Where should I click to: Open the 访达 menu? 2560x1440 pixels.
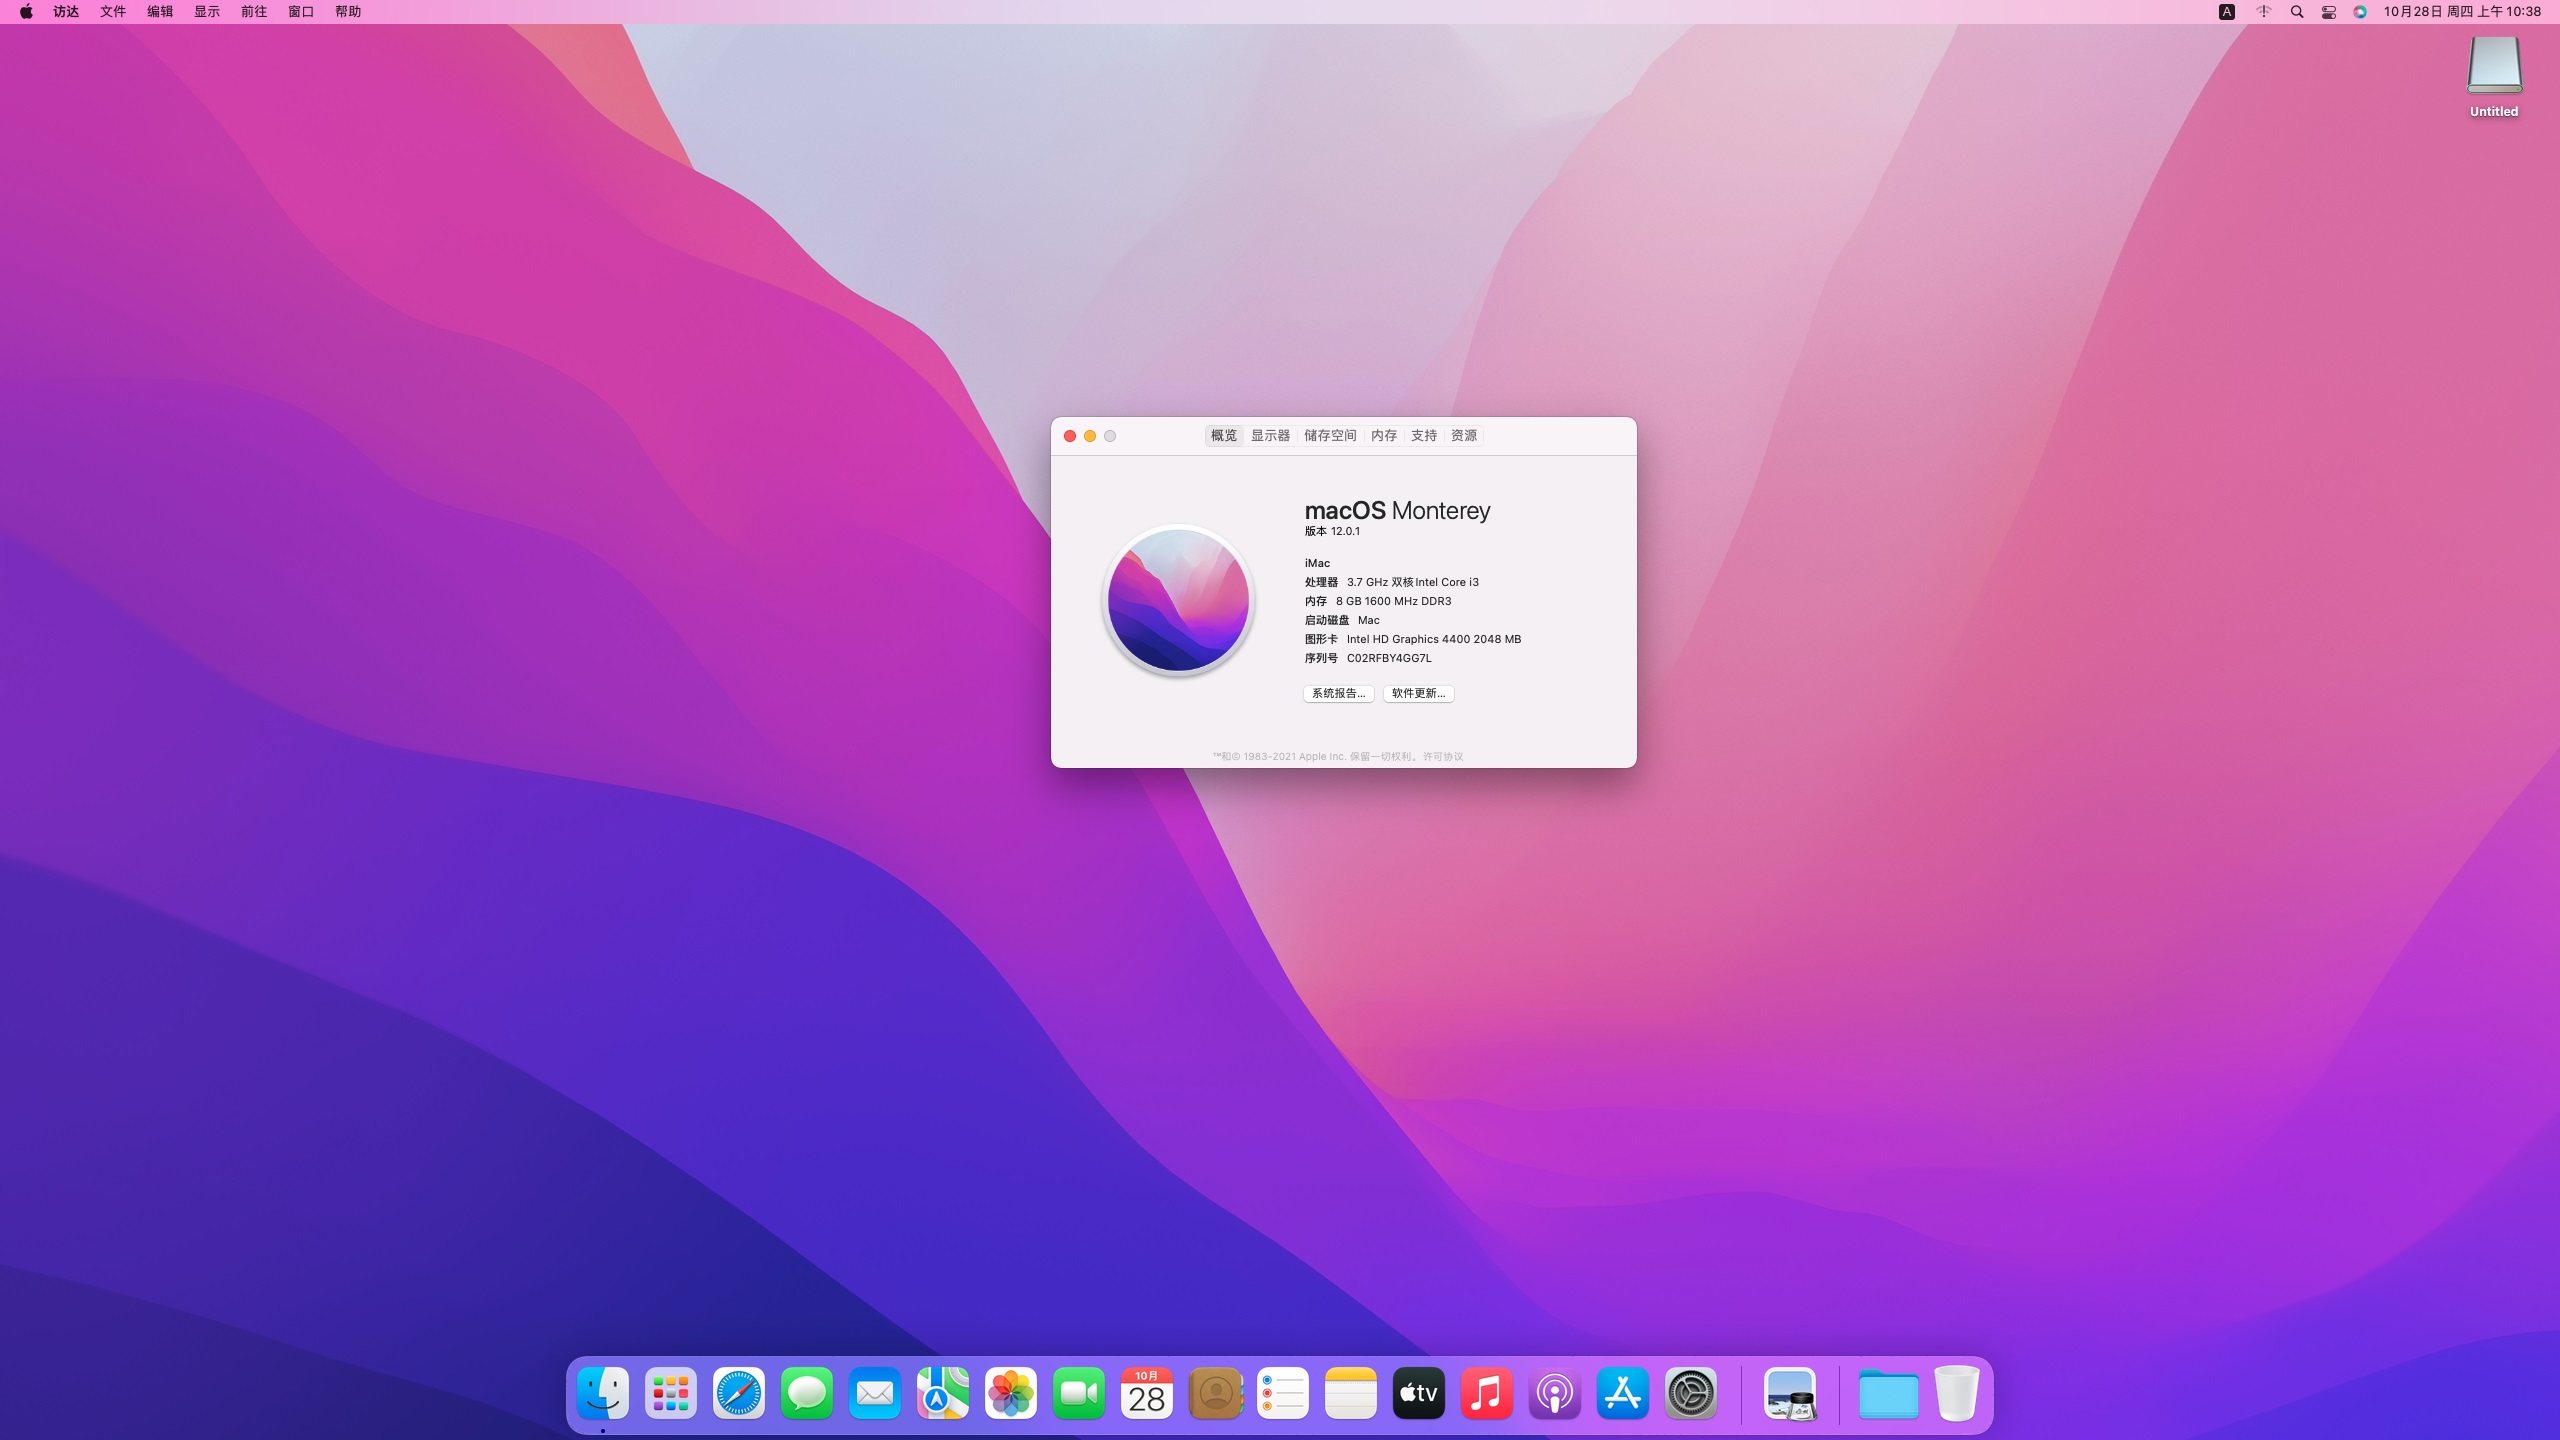tap(66, 12)
